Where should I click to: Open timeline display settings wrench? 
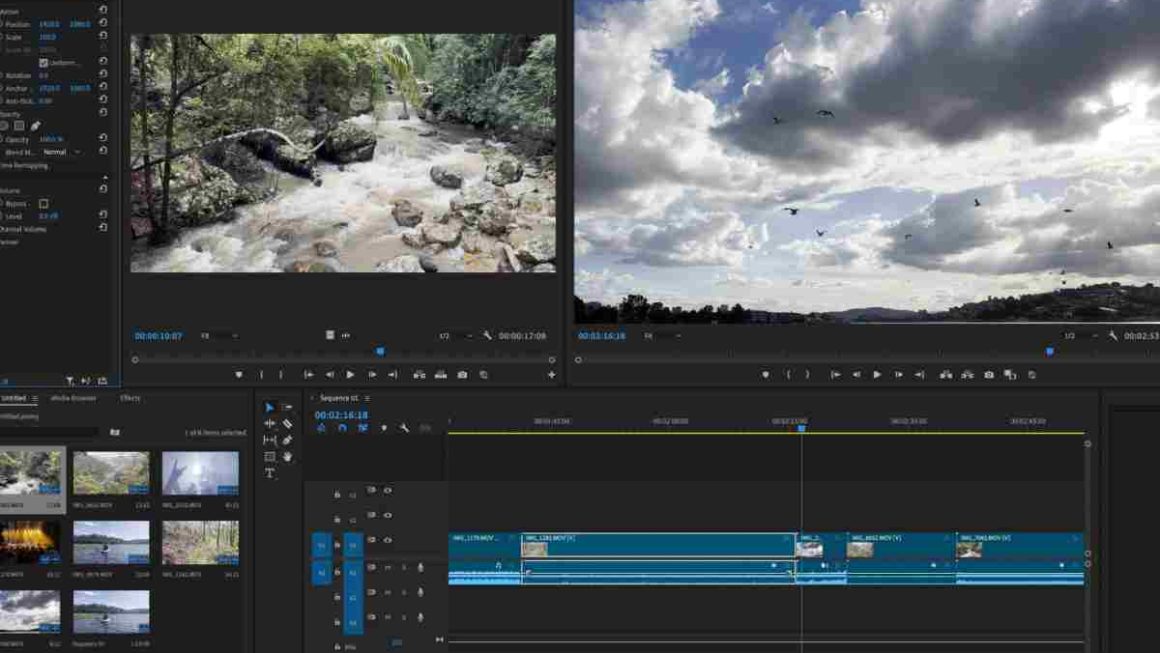(404, 428)
